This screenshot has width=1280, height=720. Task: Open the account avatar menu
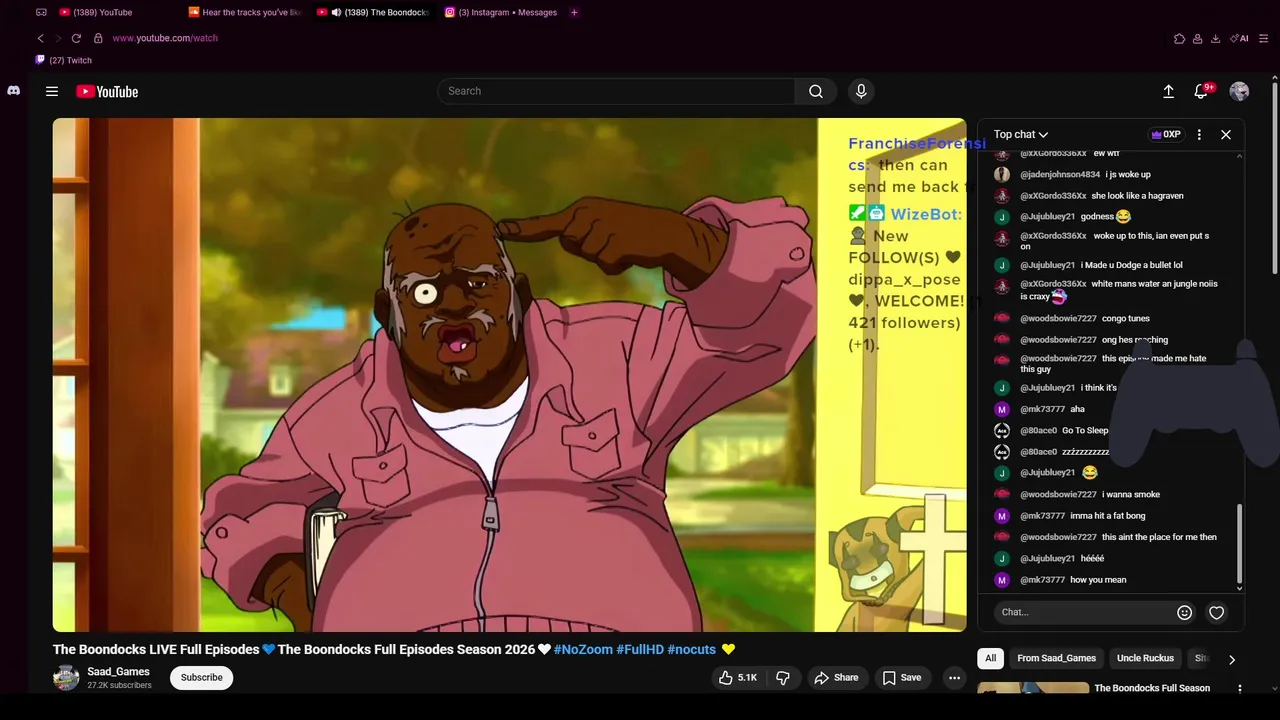click(1239, 91)
